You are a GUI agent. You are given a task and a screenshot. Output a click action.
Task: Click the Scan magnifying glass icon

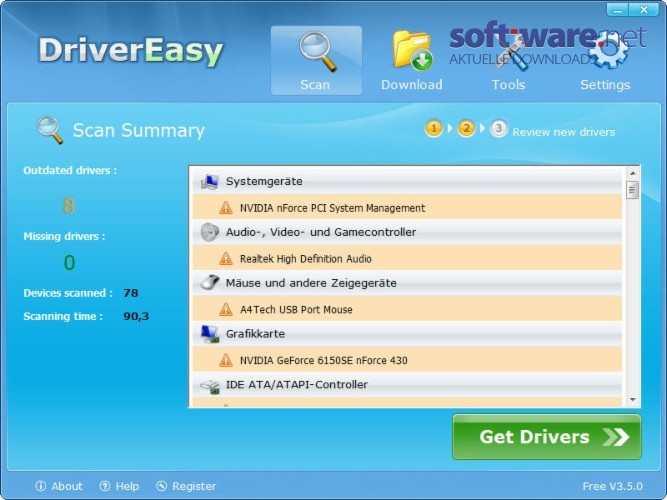318,51
